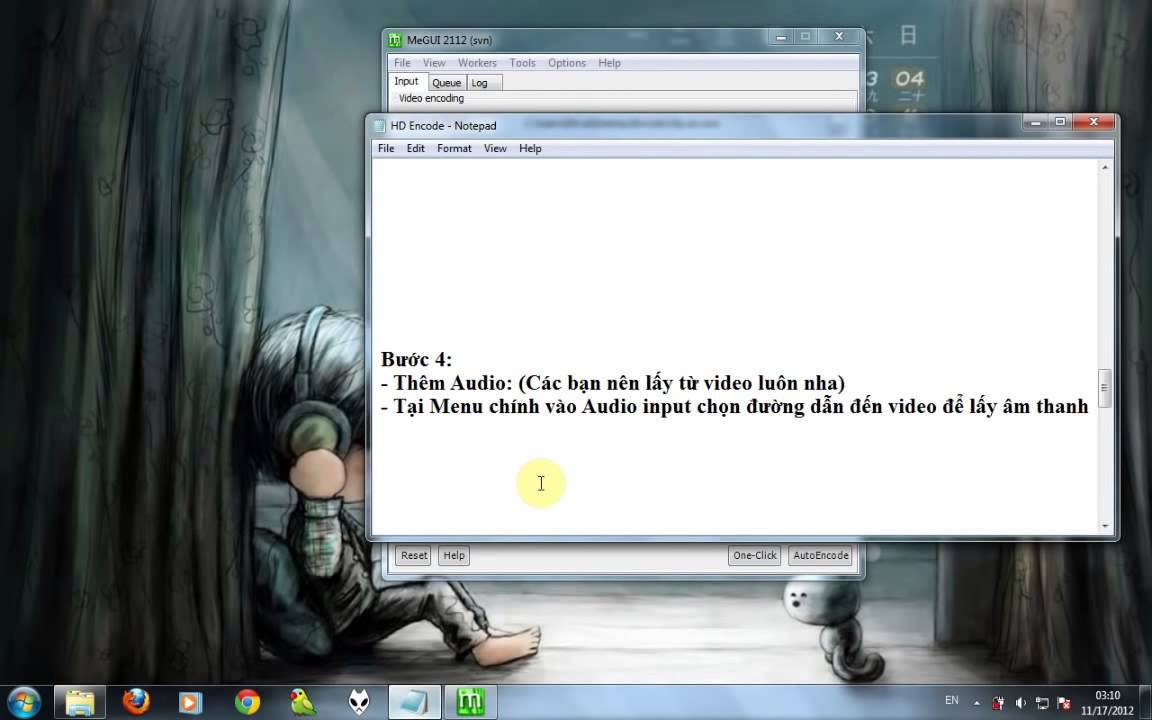The width and height of the screenshot is (1152, 720).
Task: Switch to MeGUI taskbar button
Action: point(470,702)
